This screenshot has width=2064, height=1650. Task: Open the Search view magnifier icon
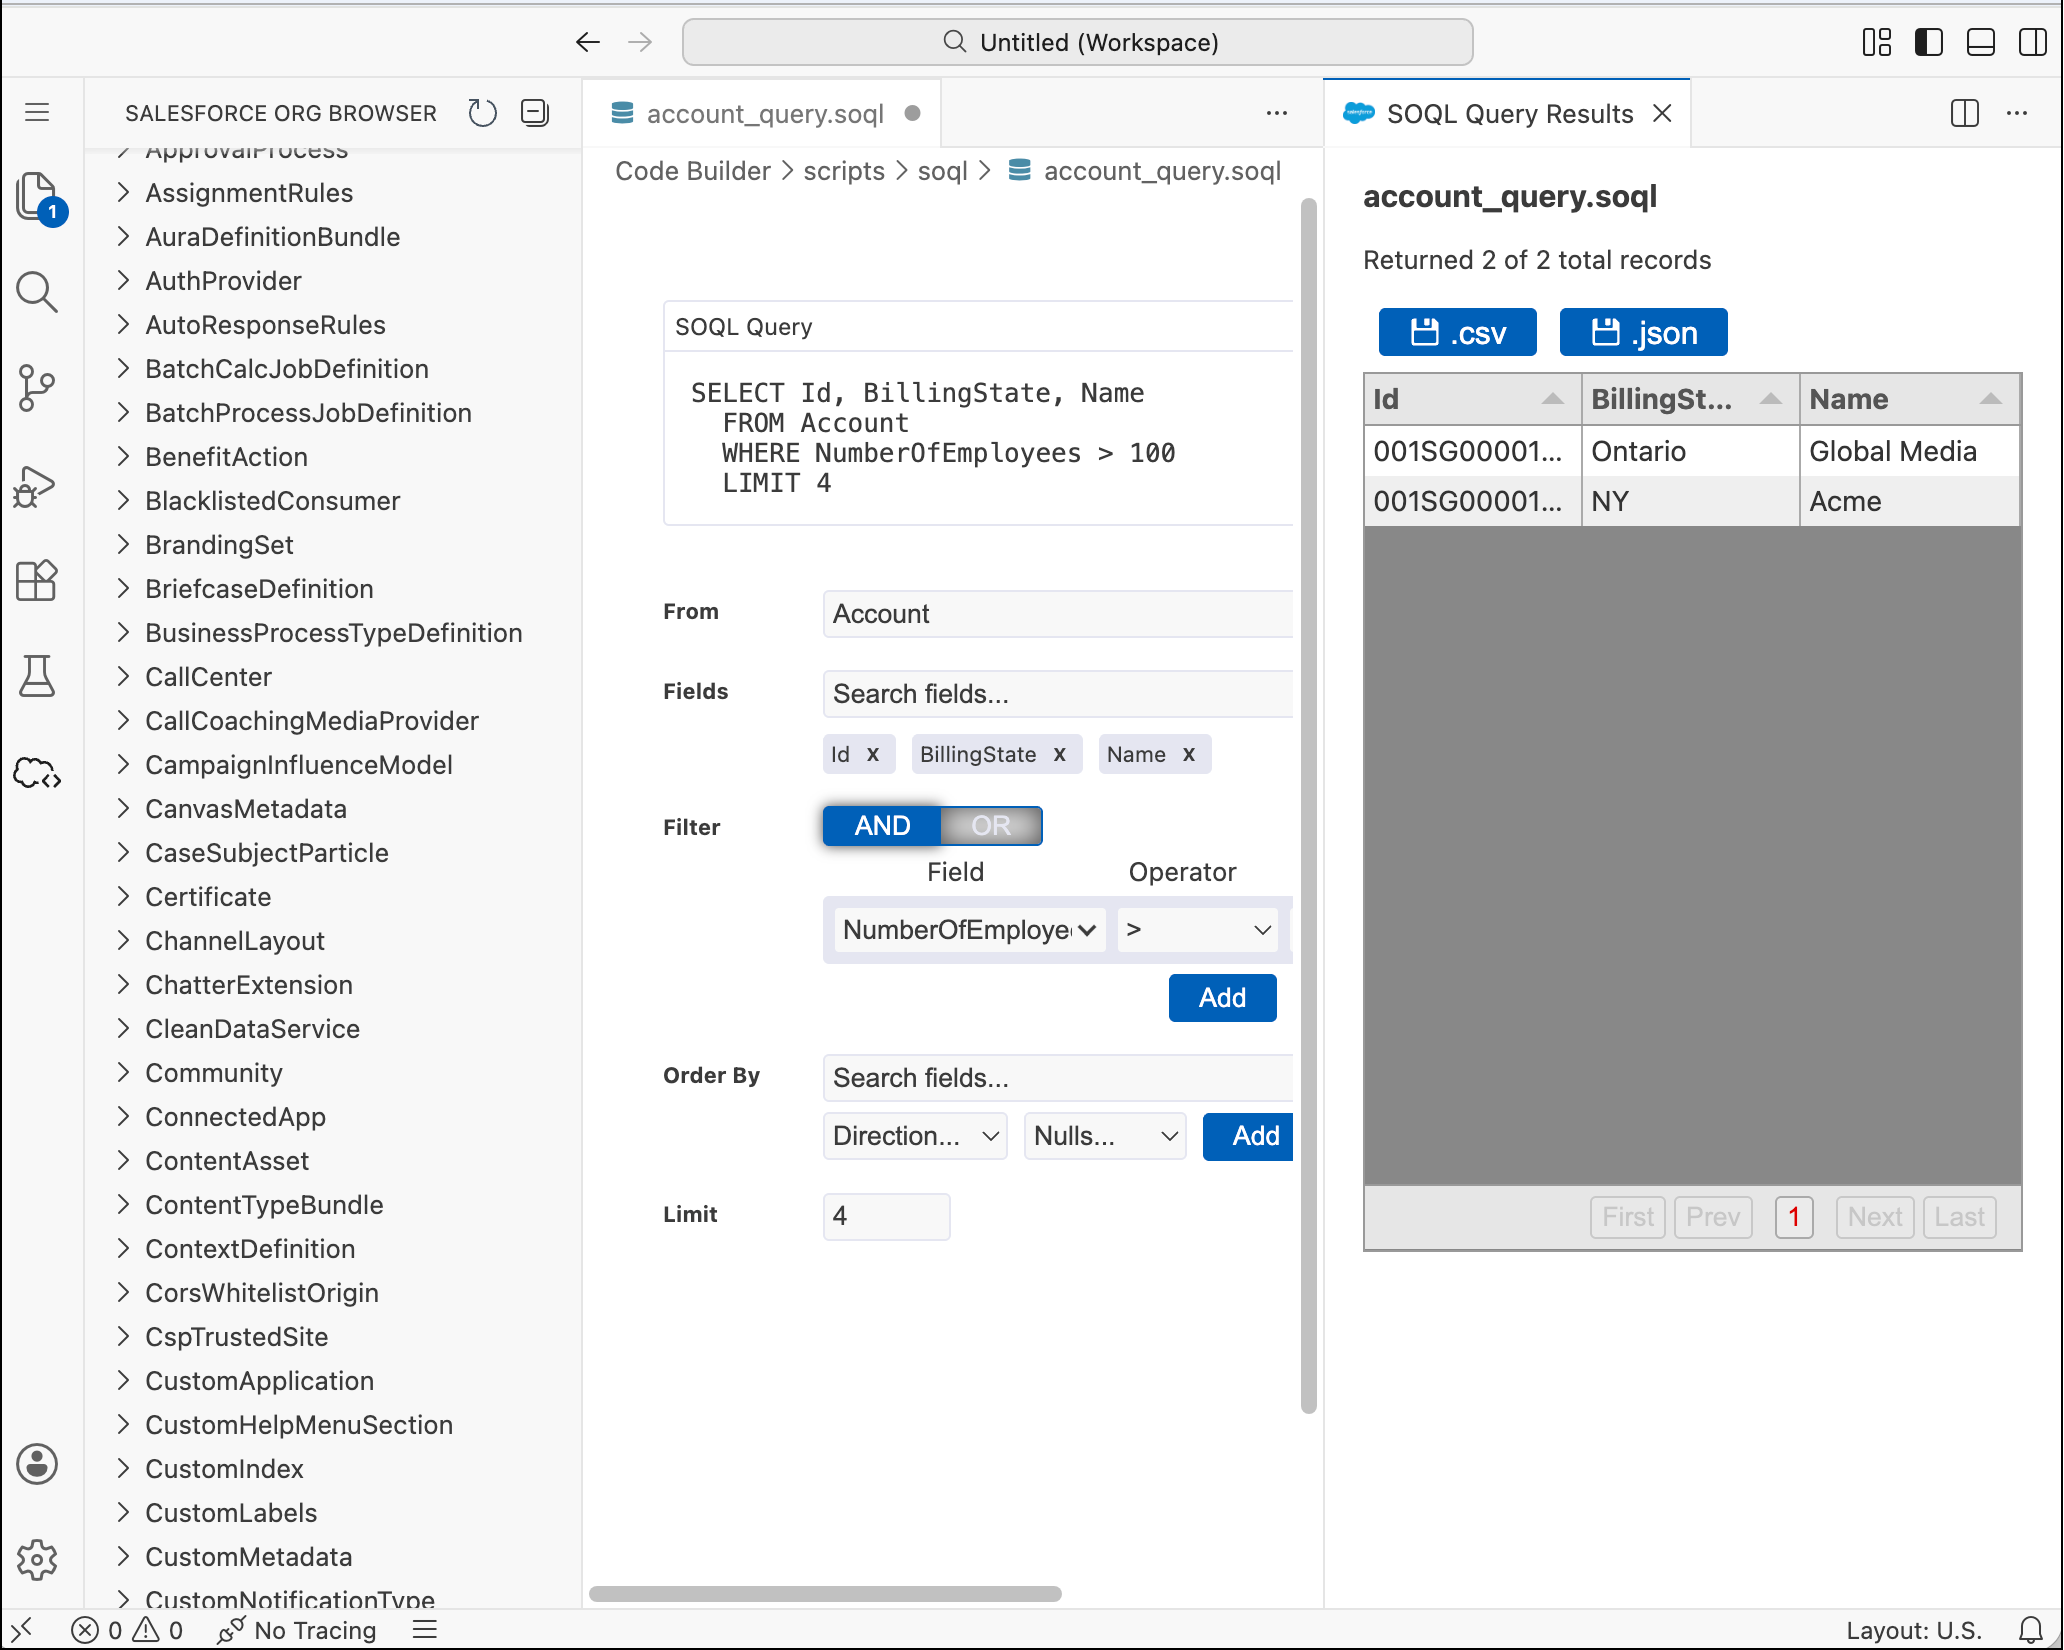[x=37, y=292]
